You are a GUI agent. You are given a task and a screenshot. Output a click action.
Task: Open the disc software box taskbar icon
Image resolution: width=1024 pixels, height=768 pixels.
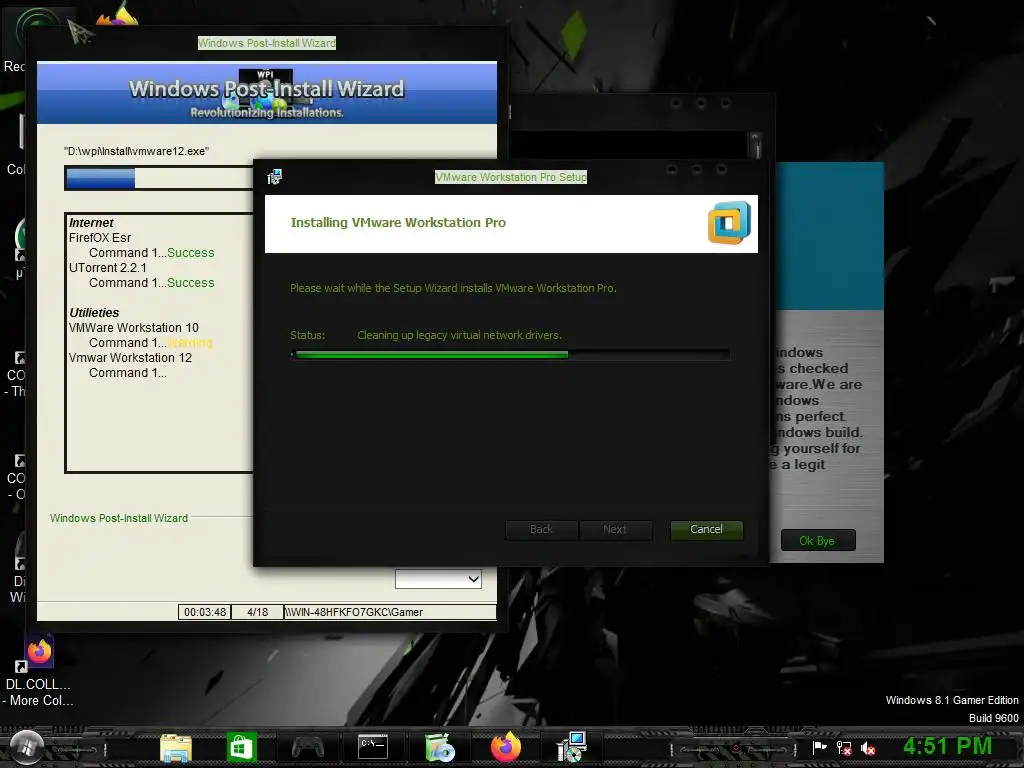tap(440, 747)
